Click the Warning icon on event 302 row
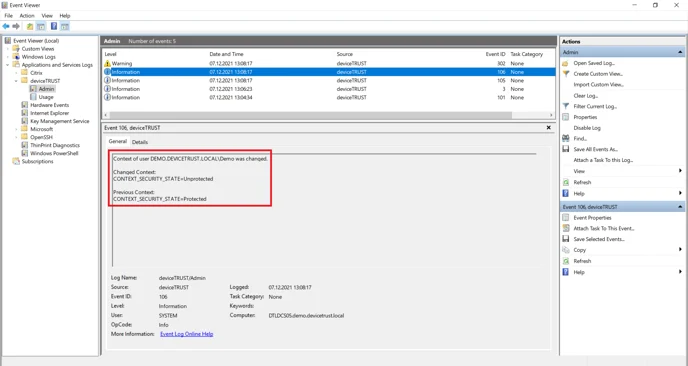This screenshot has height=366, width=688. coord(108,64)
